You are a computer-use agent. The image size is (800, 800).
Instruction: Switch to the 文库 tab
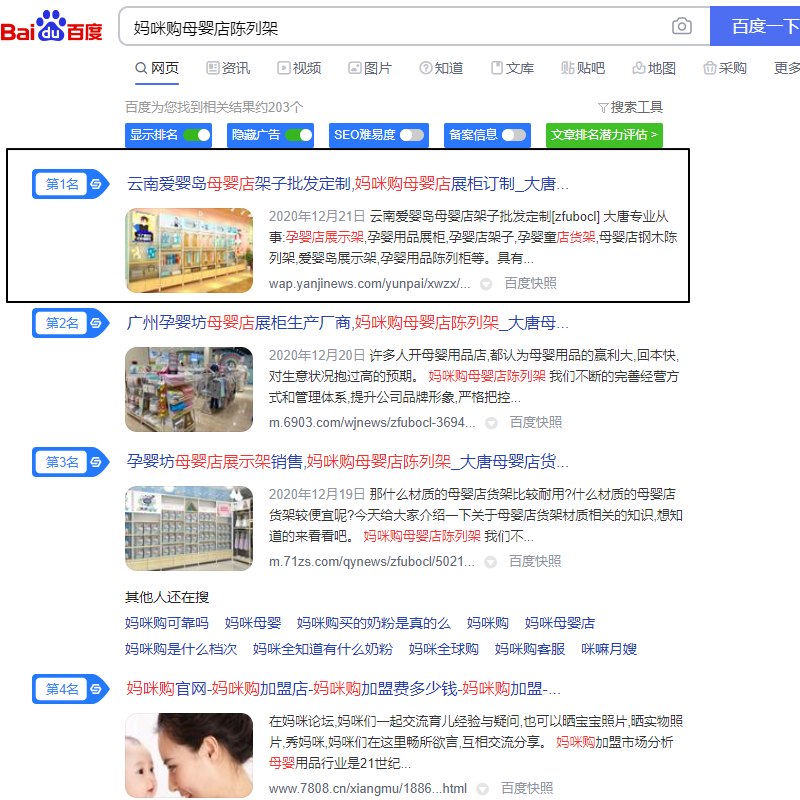[512, 68]
